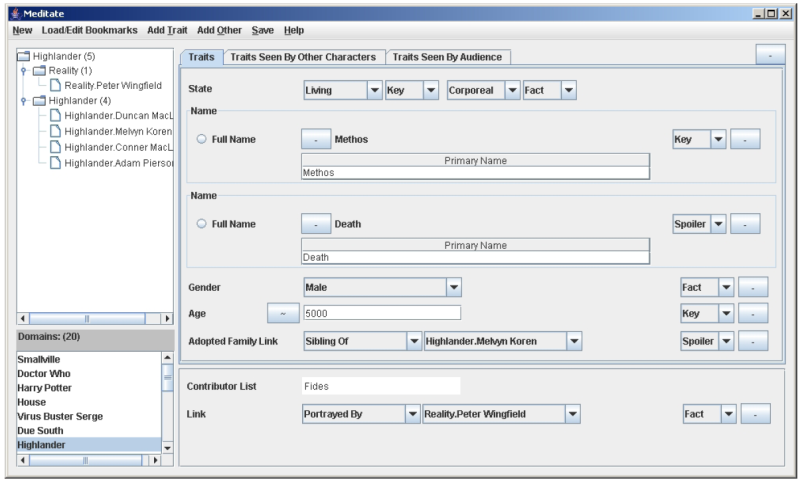This screenshot has height=480, width=800.
Task: Remove the Age trait
Action: (x=753, y=313)
